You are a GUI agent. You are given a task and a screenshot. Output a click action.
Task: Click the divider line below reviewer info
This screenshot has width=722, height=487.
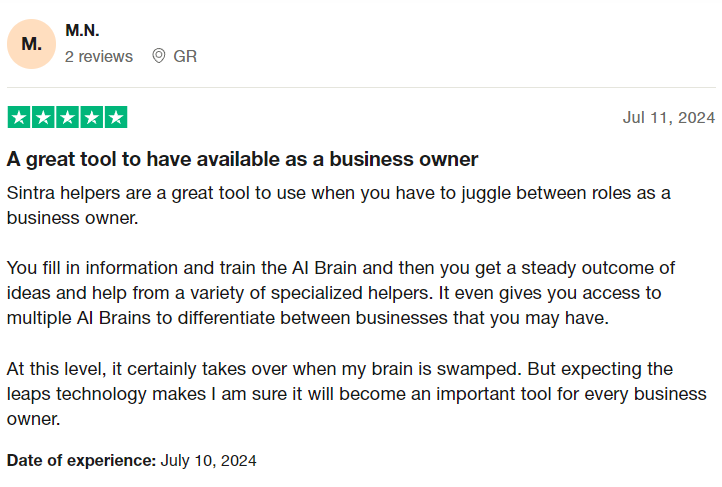tap(361, 87)
